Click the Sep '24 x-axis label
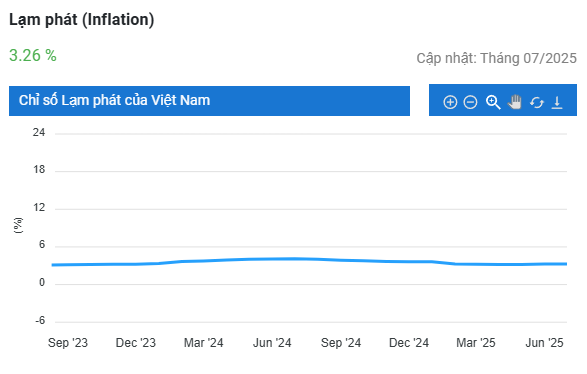This screenshot has width=587, height=374. click(341, 343)
